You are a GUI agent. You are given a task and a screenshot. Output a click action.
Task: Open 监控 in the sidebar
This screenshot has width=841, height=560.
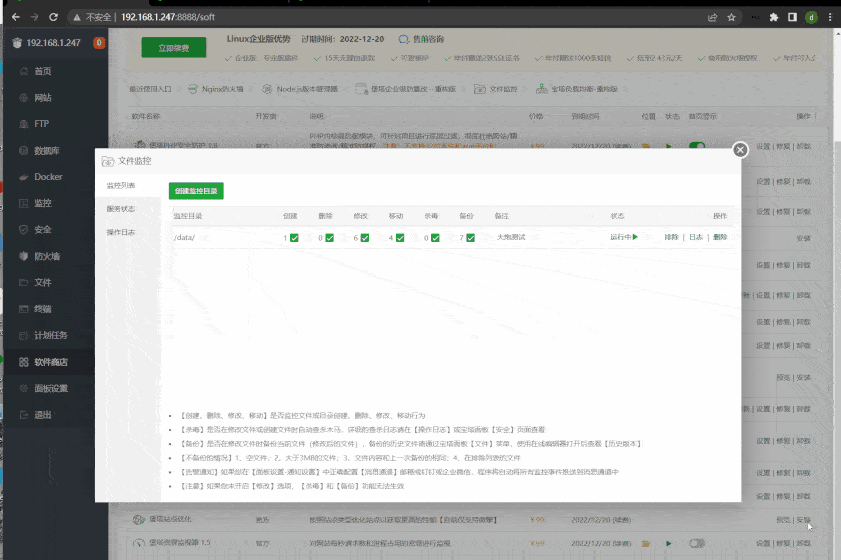pos(43,203)
